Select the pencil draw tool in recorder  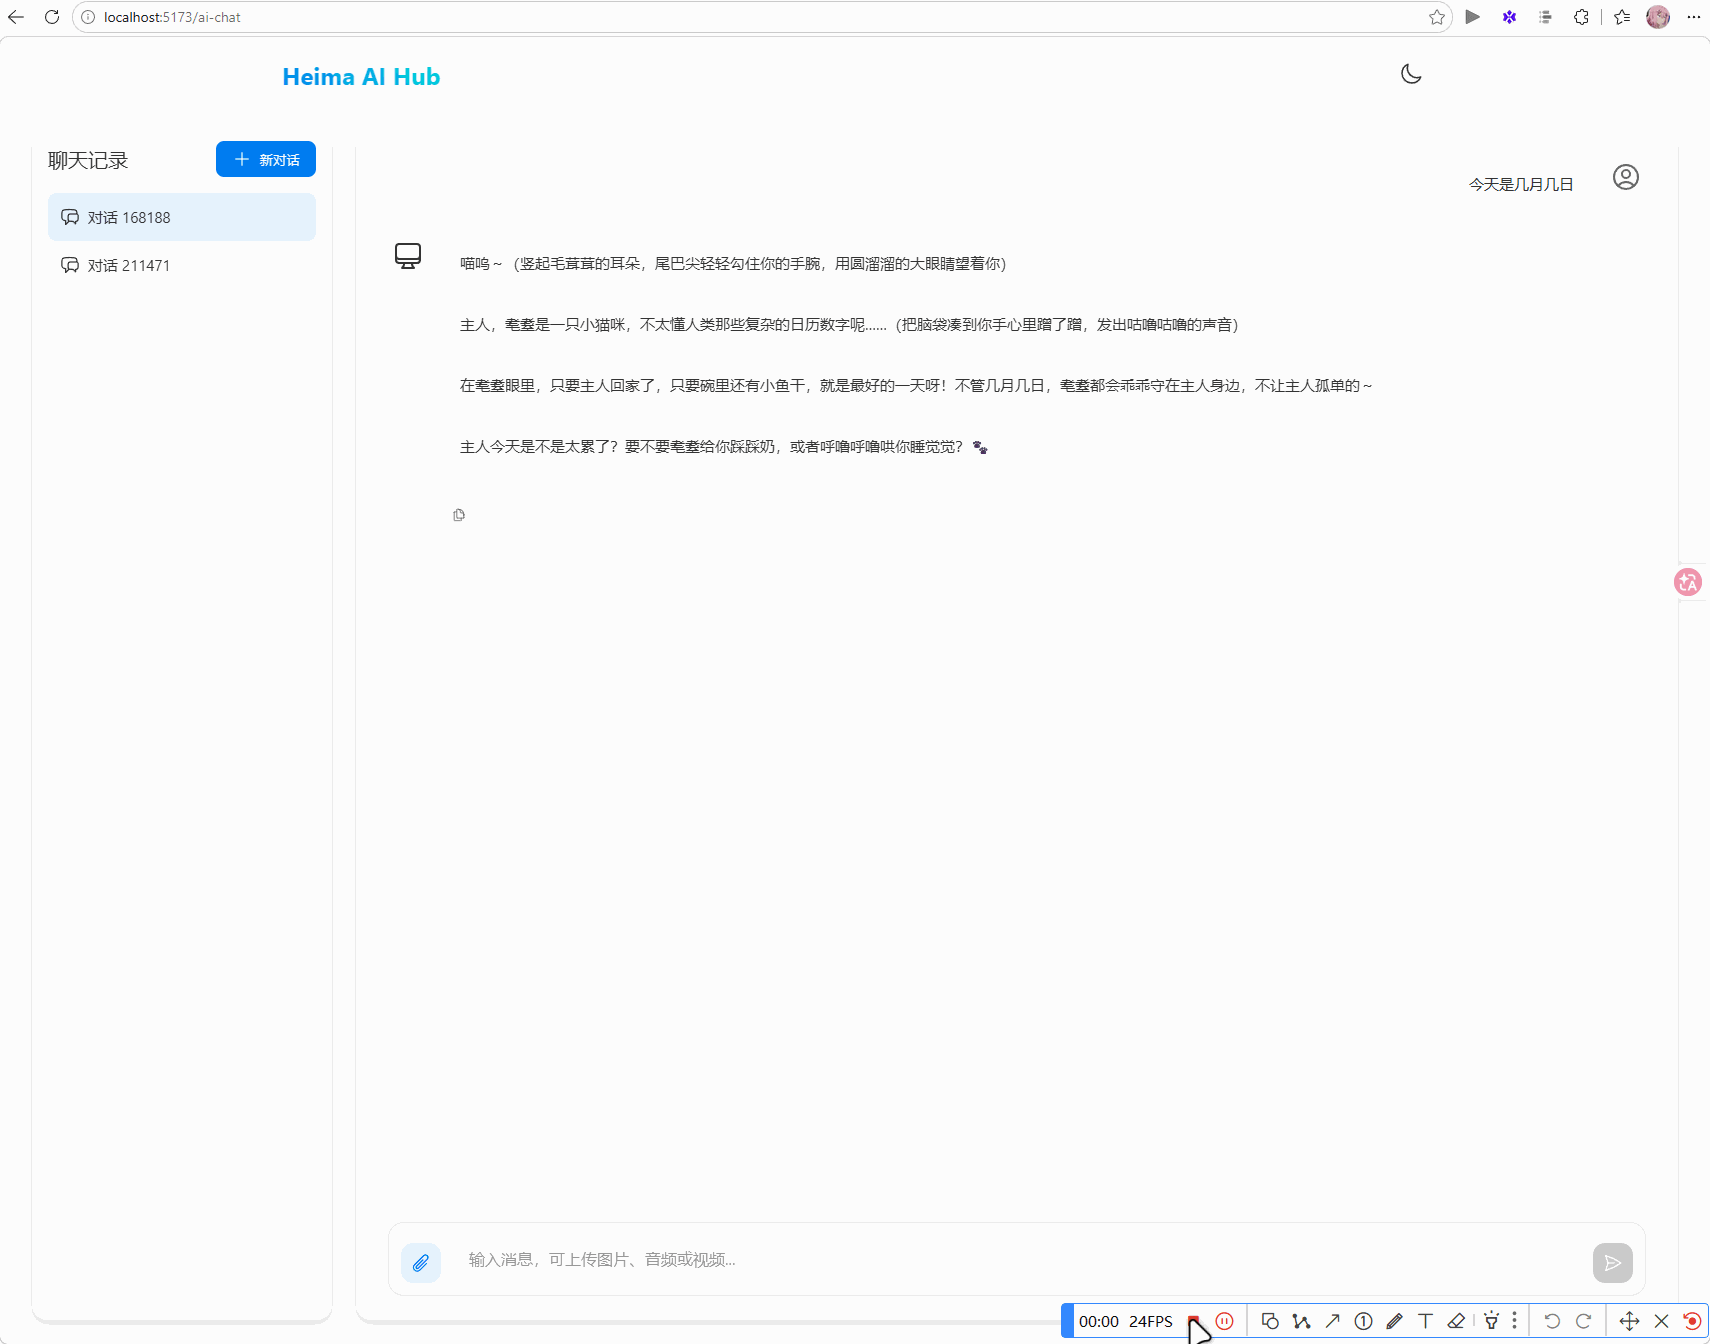coord(1394,1321)
